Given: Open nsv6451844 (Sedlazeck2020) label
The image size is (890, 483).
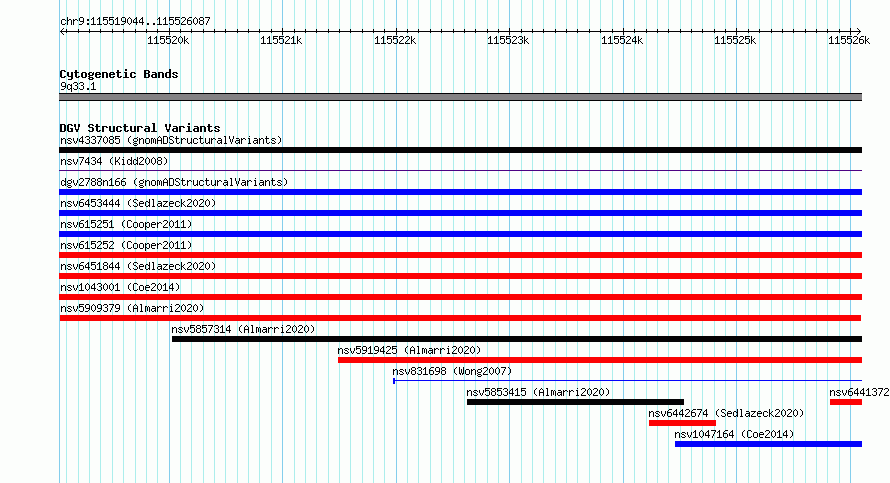Looking at the screenshot, I should (138, 266).
